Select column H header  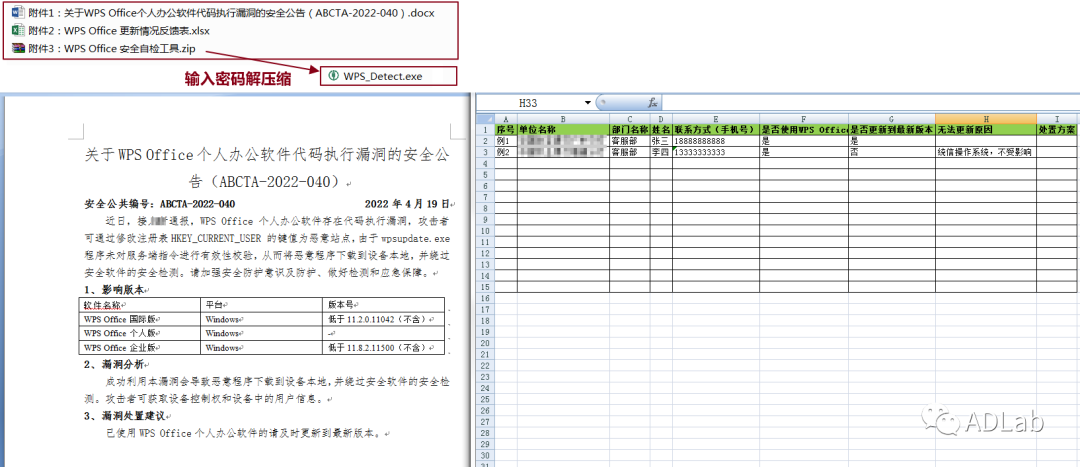tap(985, 119)
